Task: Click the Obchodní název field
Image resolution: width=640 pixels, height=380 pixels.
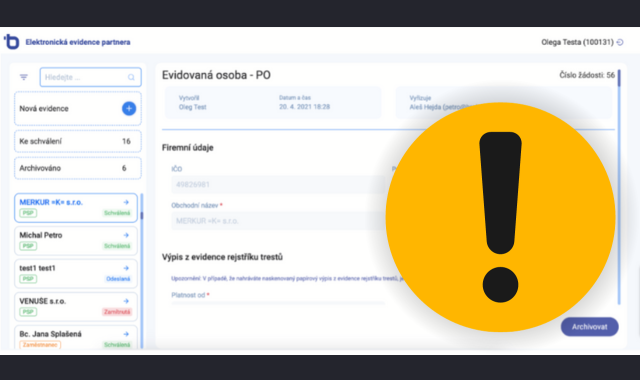Action: point(278,221)
